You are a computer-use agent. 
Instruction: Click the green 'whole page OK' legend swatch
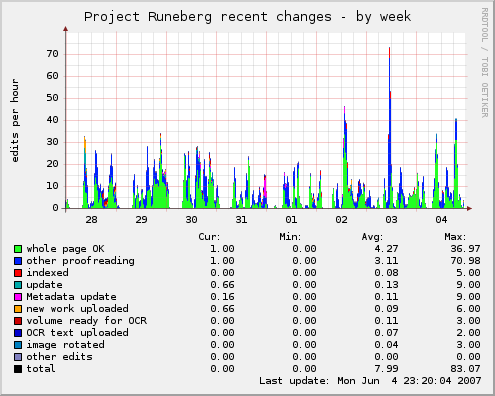click(18, 249)
